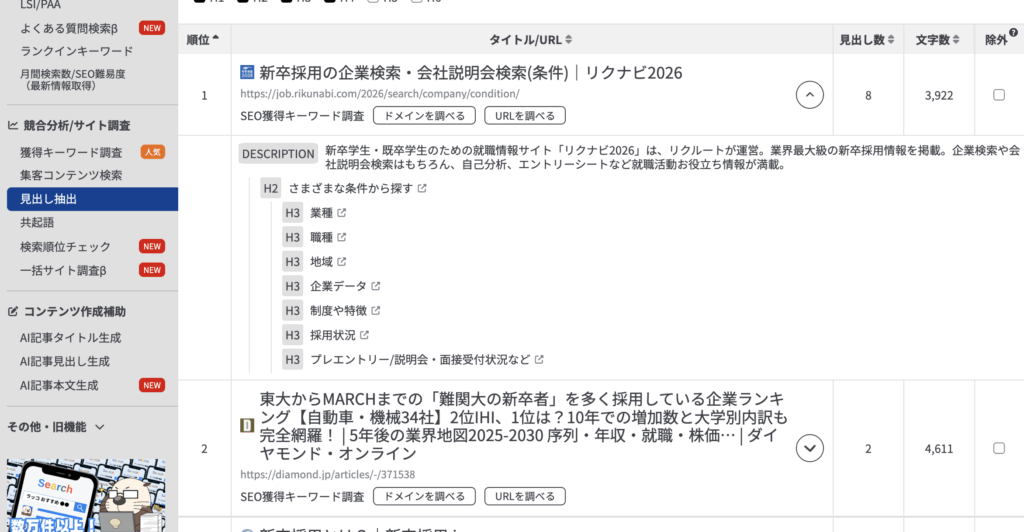1024x532 pixels.
Task: Select 獲得キーワード調査 in the sidebar
Action: 71,152
